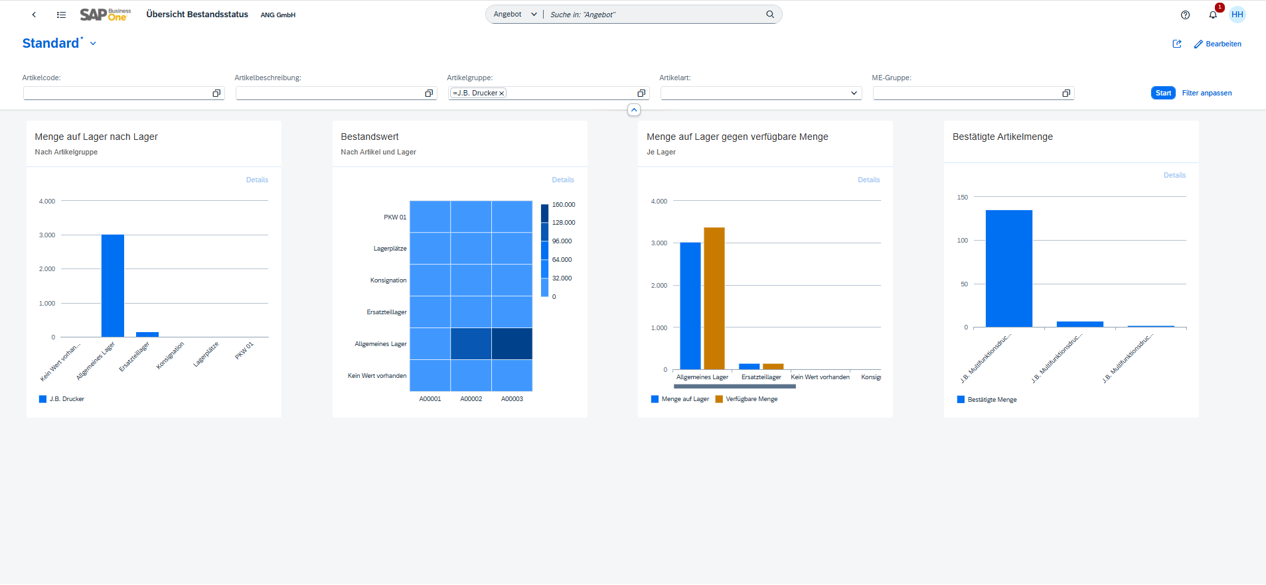1266x585 pixels.
Task: Click heatmap cell Allgemeines Lager A00002
Action: 471,343
